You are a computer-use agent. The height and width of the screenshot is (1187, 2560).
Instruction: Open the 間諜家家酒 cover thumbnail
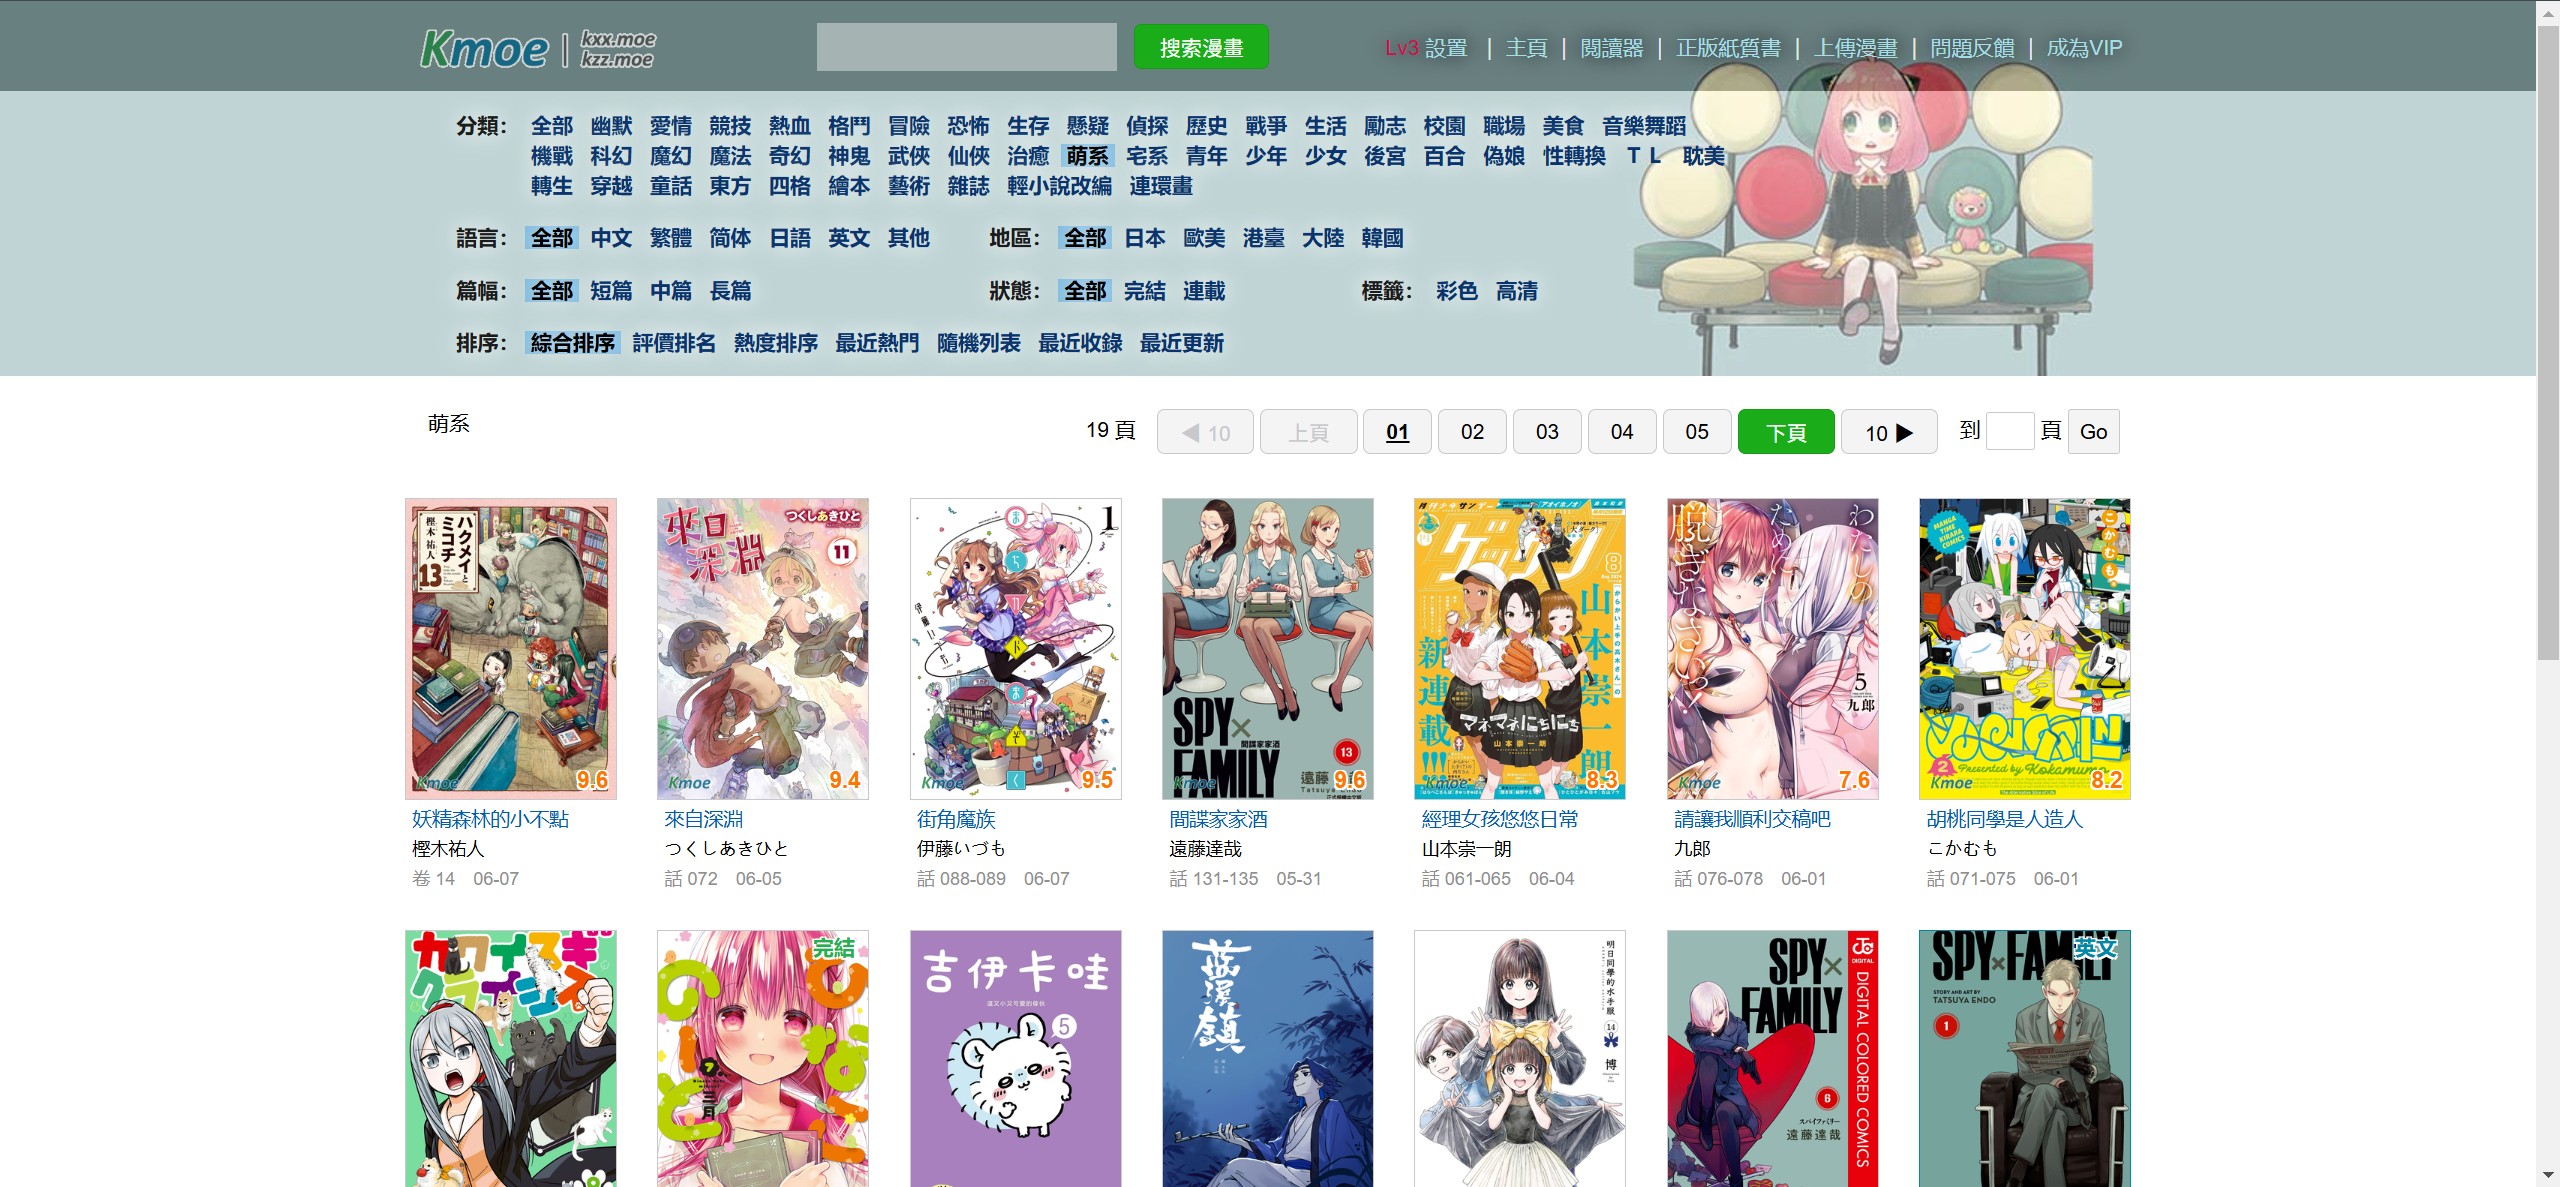coord(1268,649)
